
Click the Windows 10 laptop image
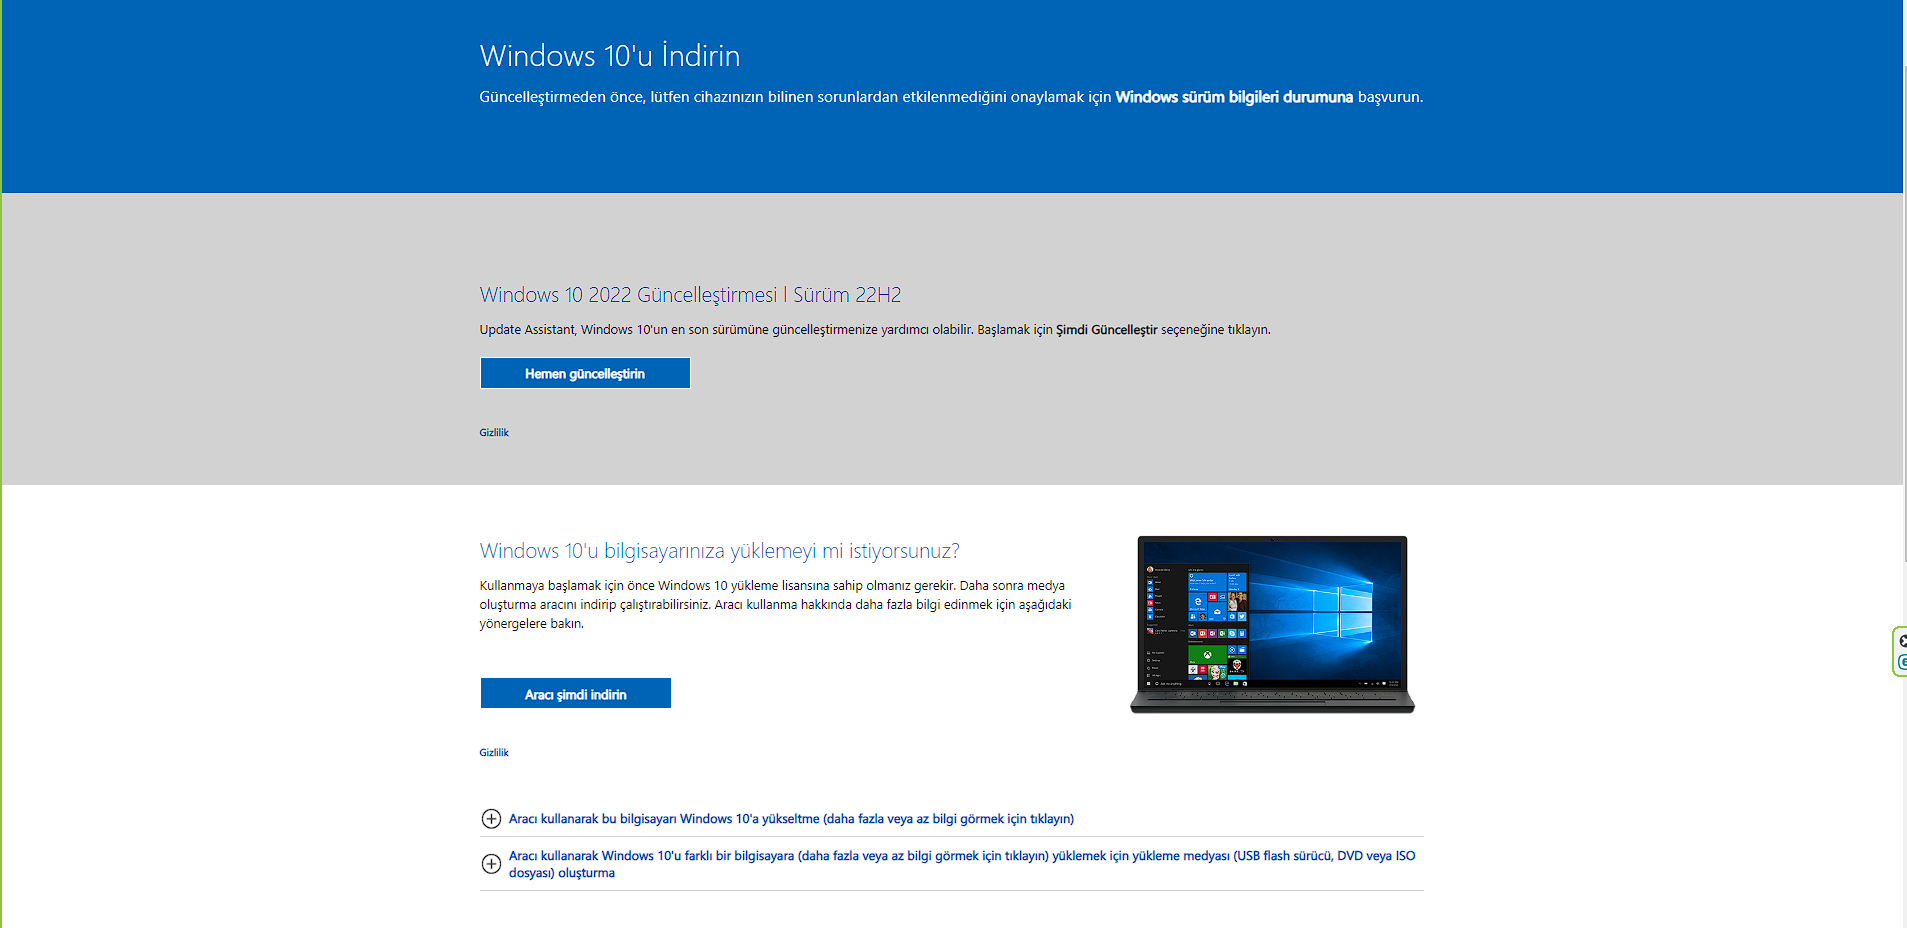point(1272,624)
